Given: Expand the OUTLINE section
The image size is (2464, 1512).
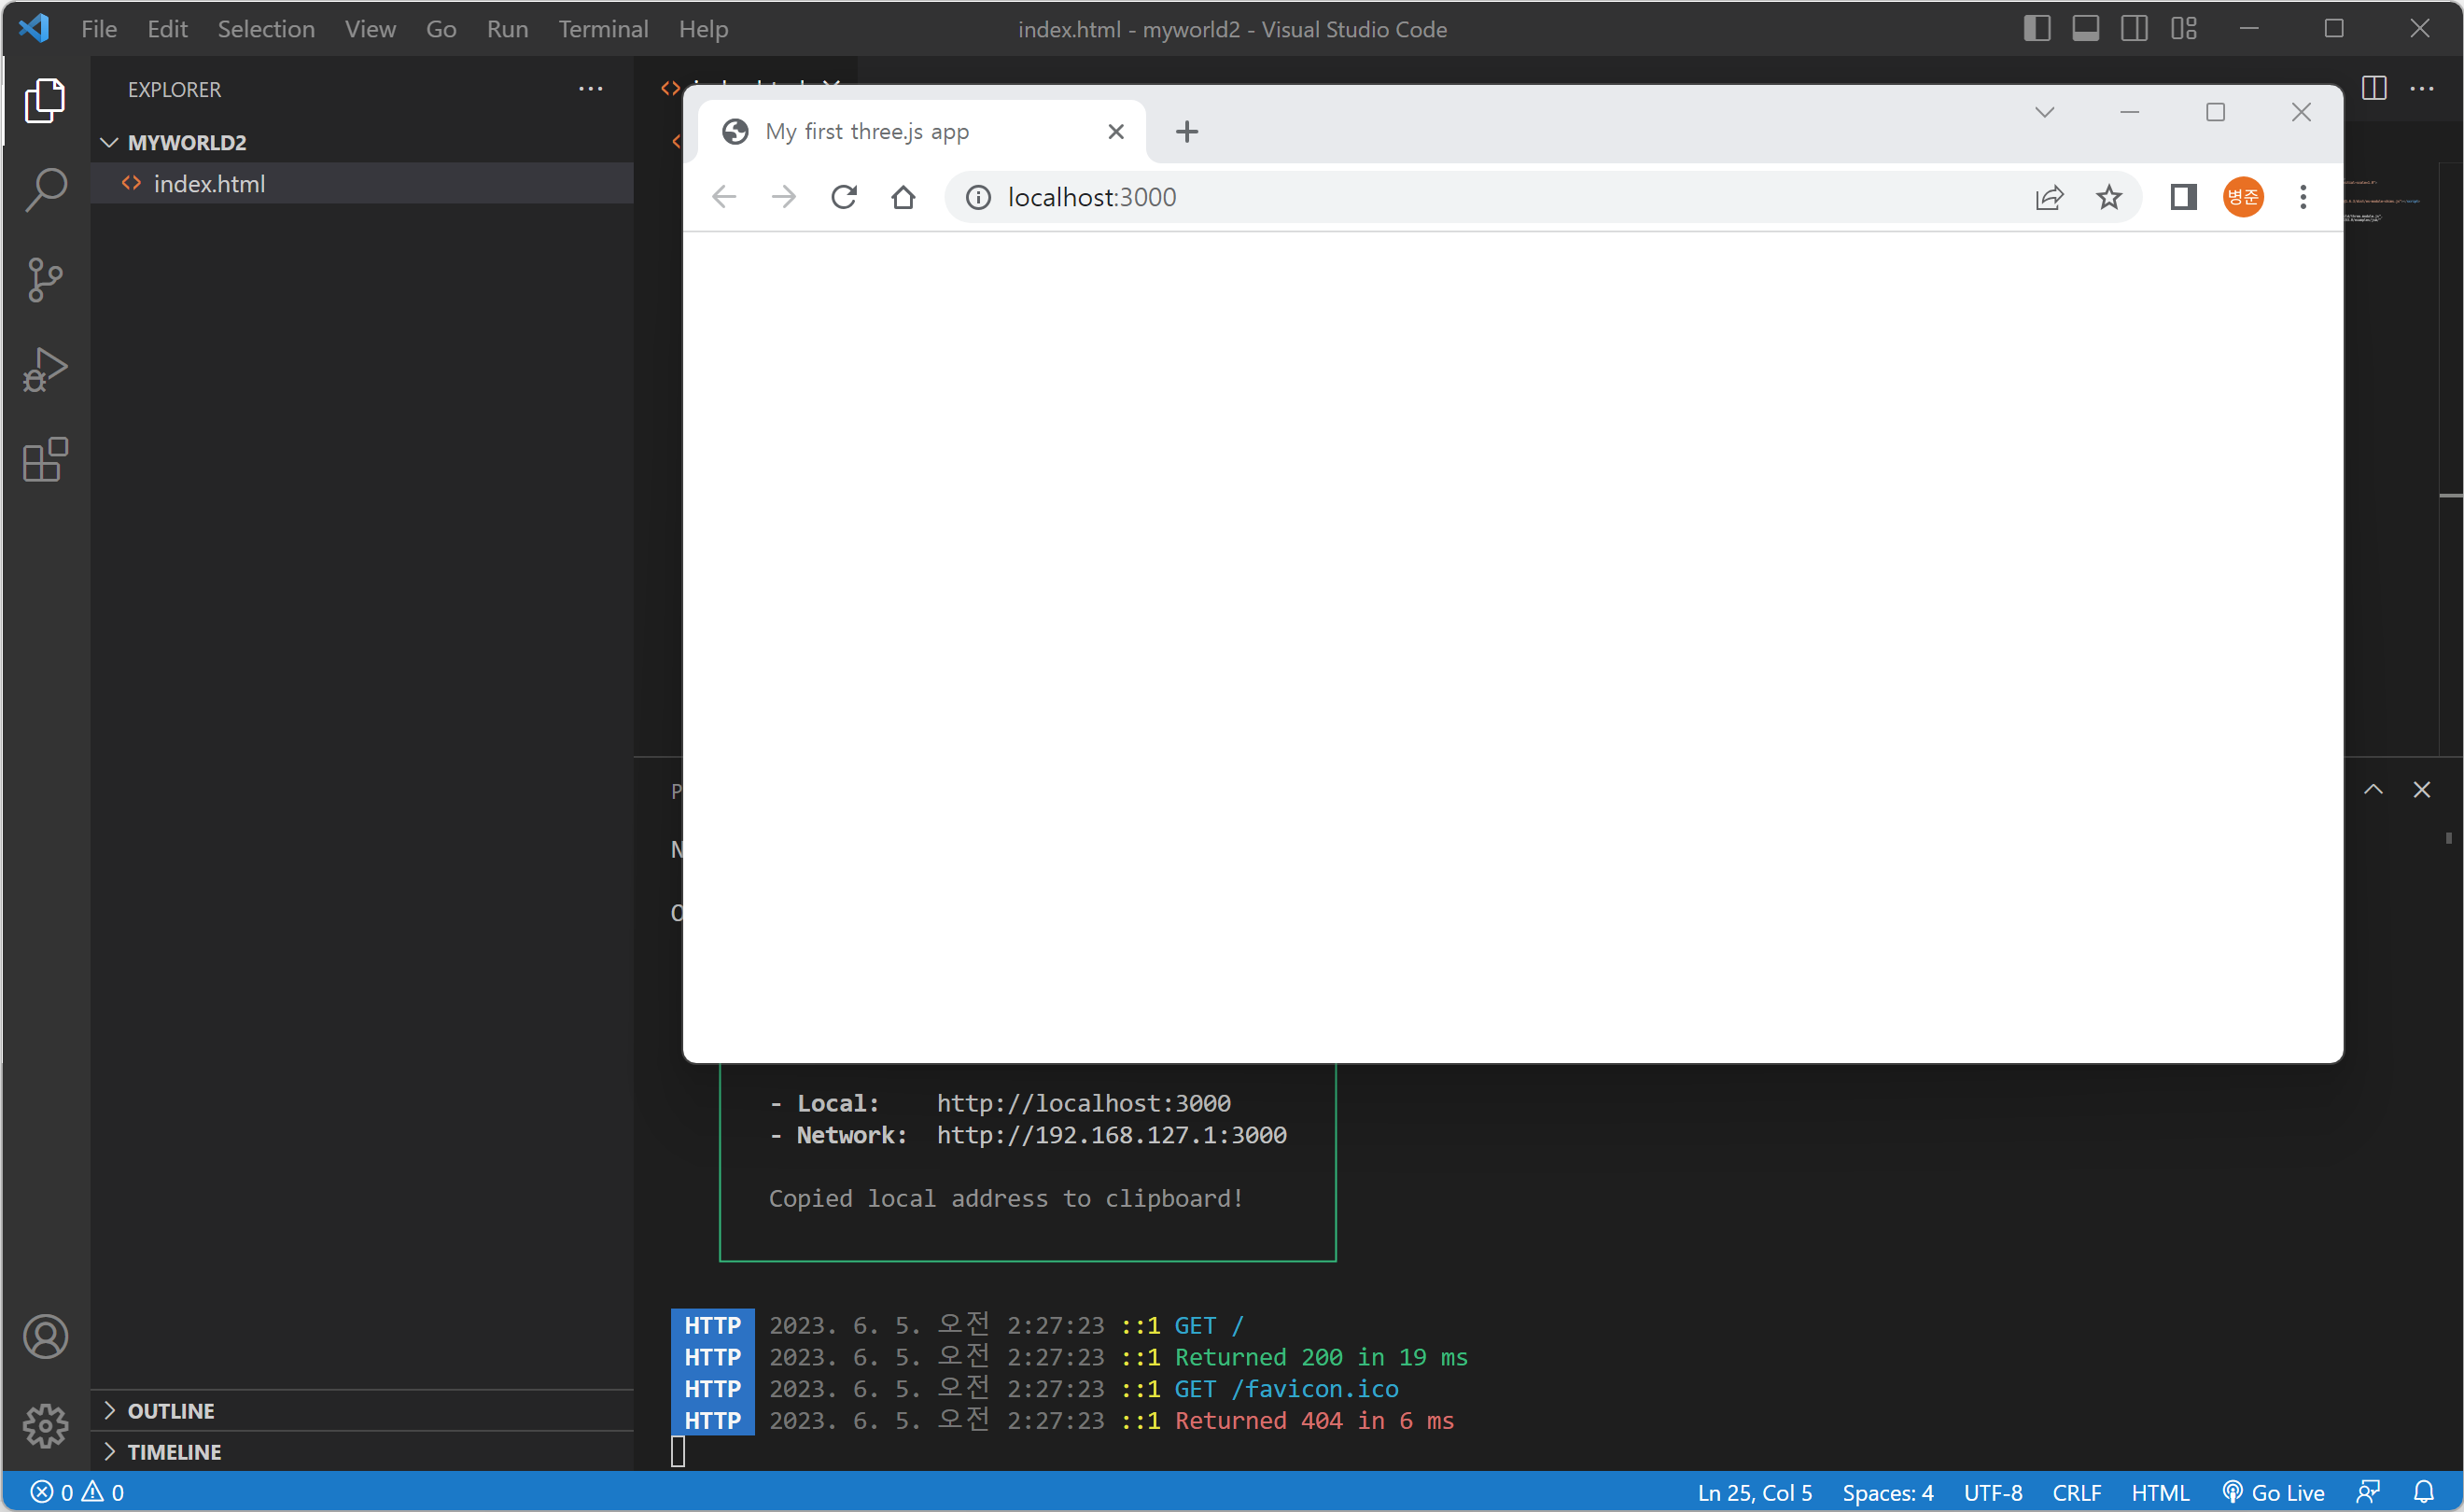Looking at the screenshot, I should (170, 1410).
